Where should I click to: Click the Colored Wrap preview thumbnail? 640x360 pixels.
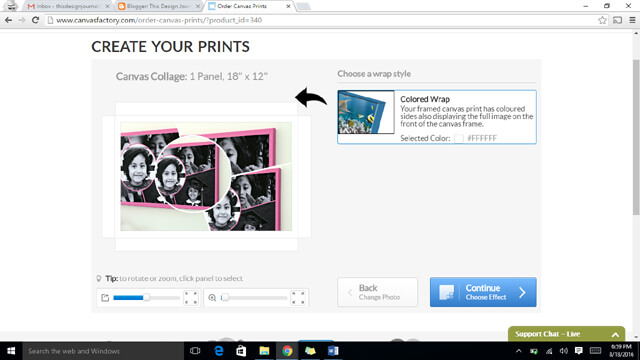[x=366, y=112]
